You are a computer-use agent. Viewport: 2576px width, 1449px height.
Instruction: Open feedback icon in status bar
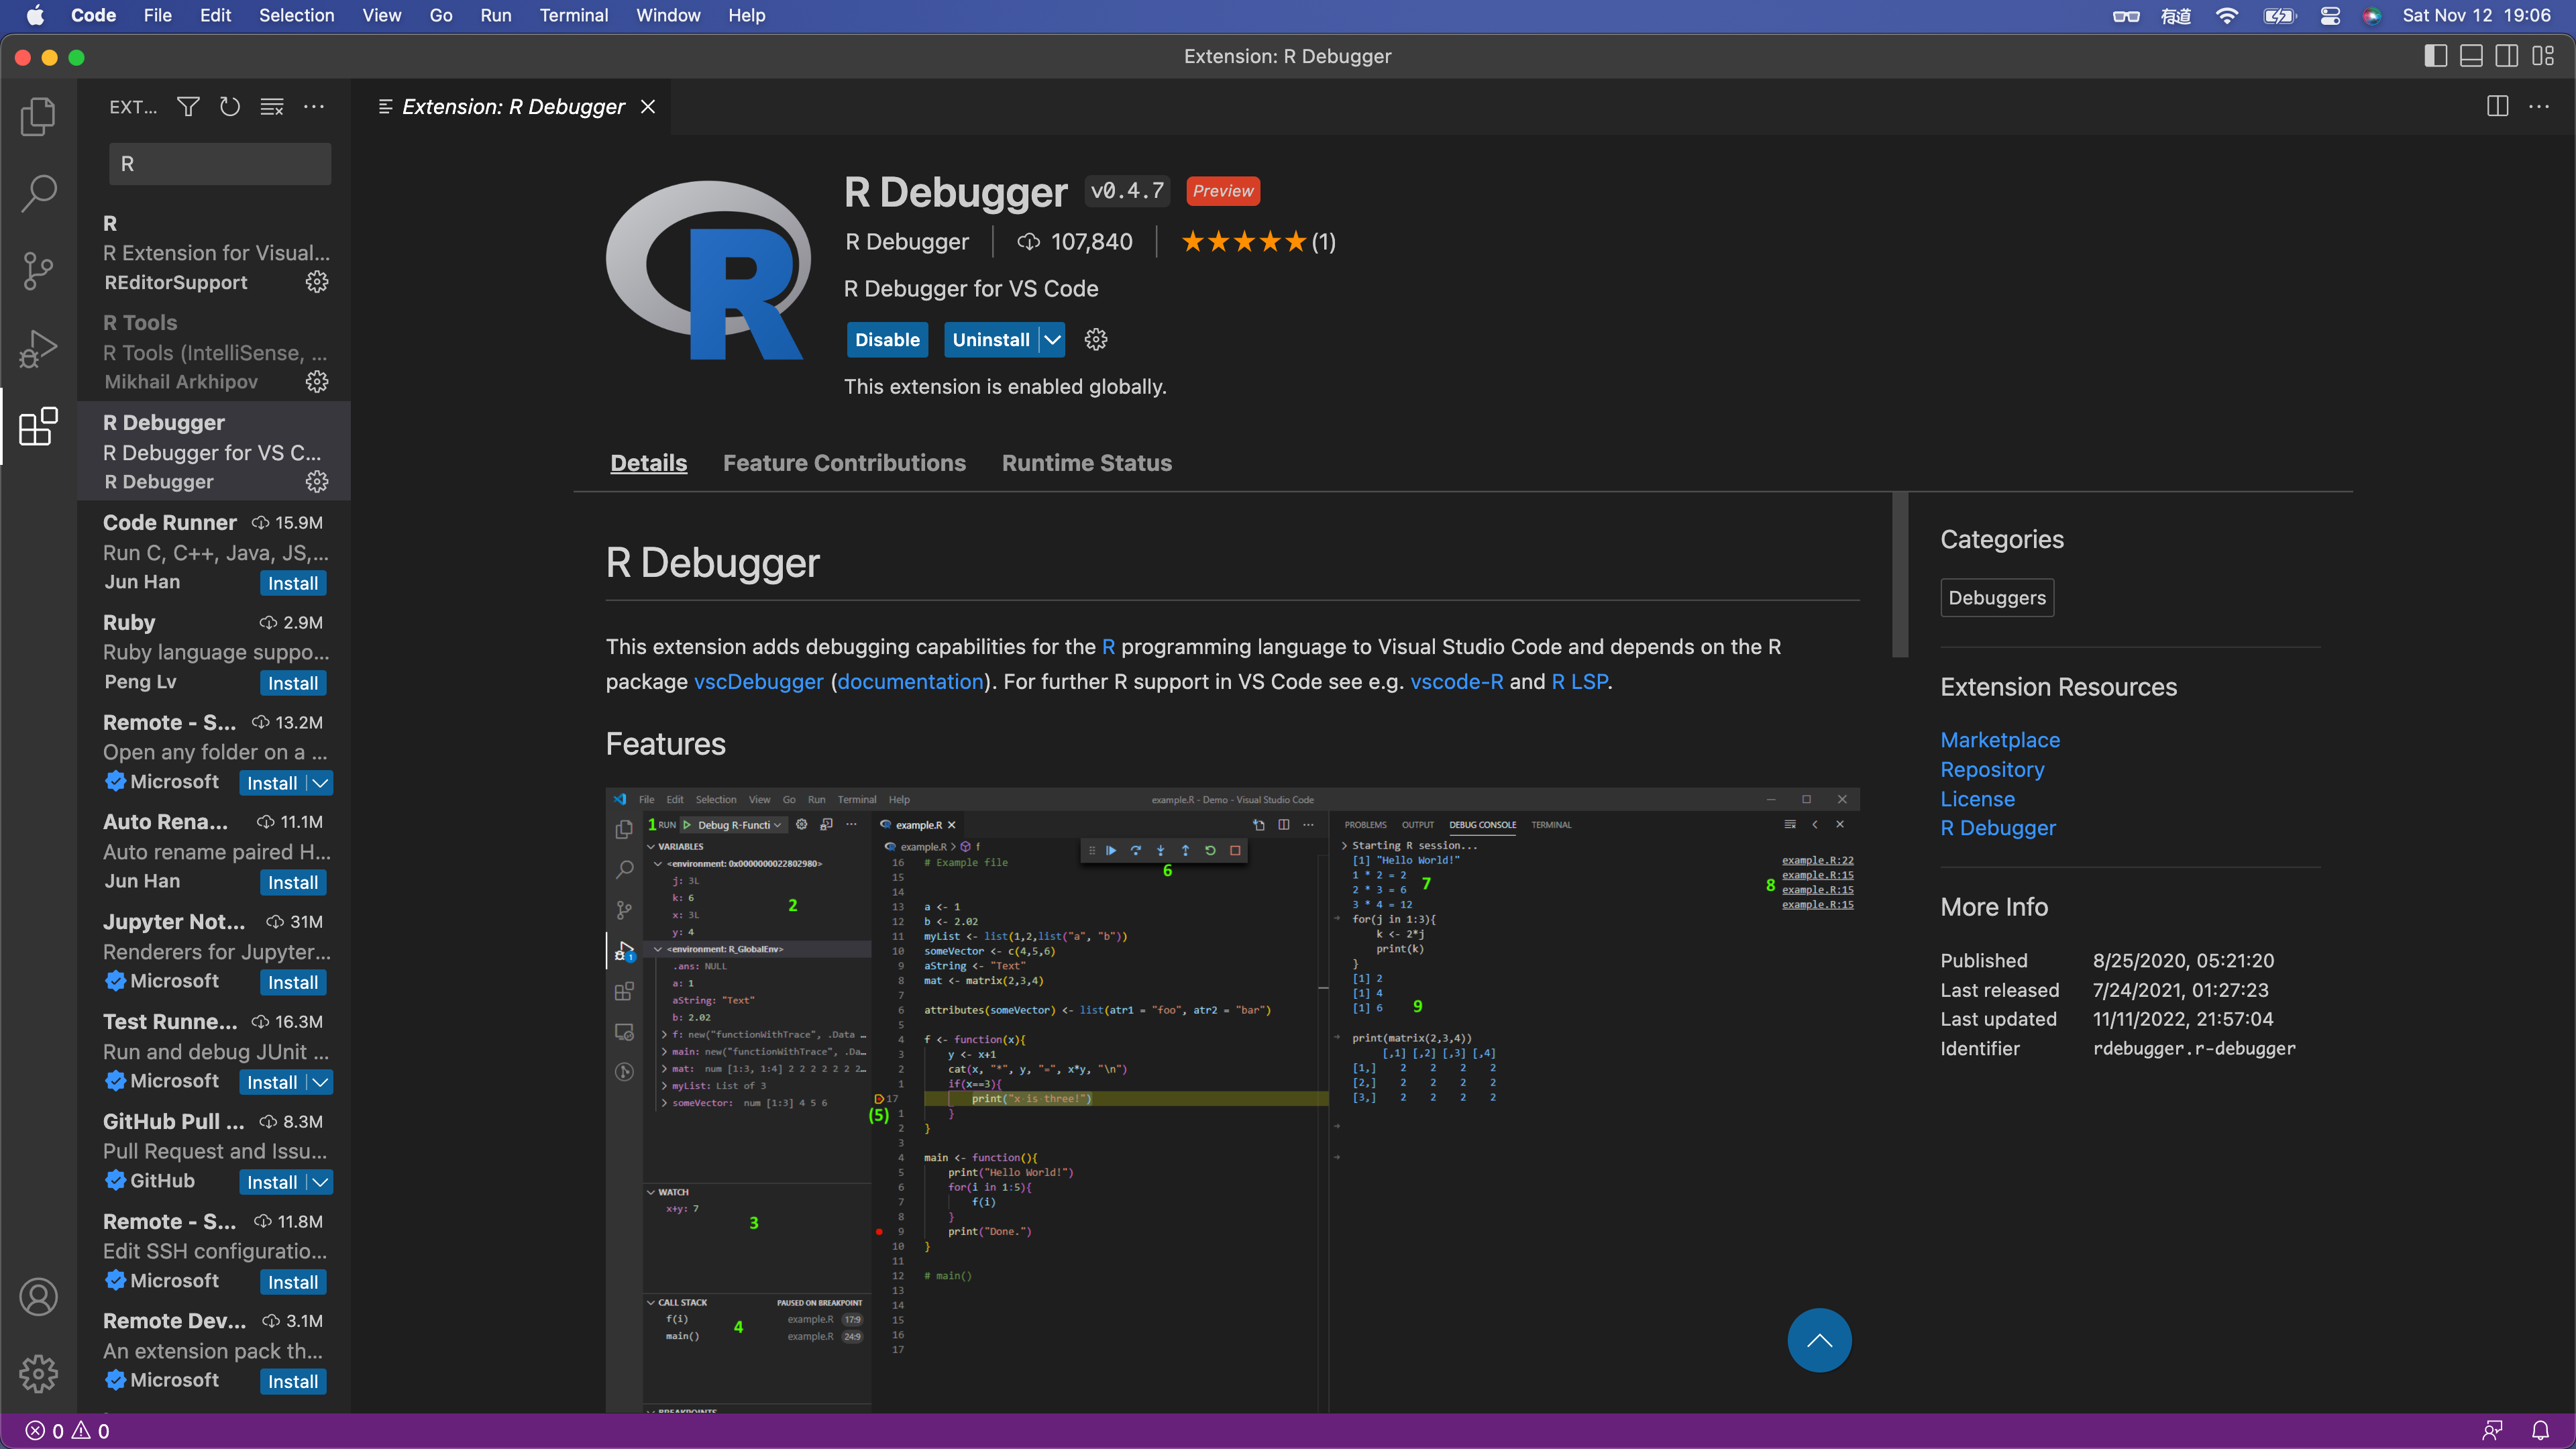click(2492, 1431)
